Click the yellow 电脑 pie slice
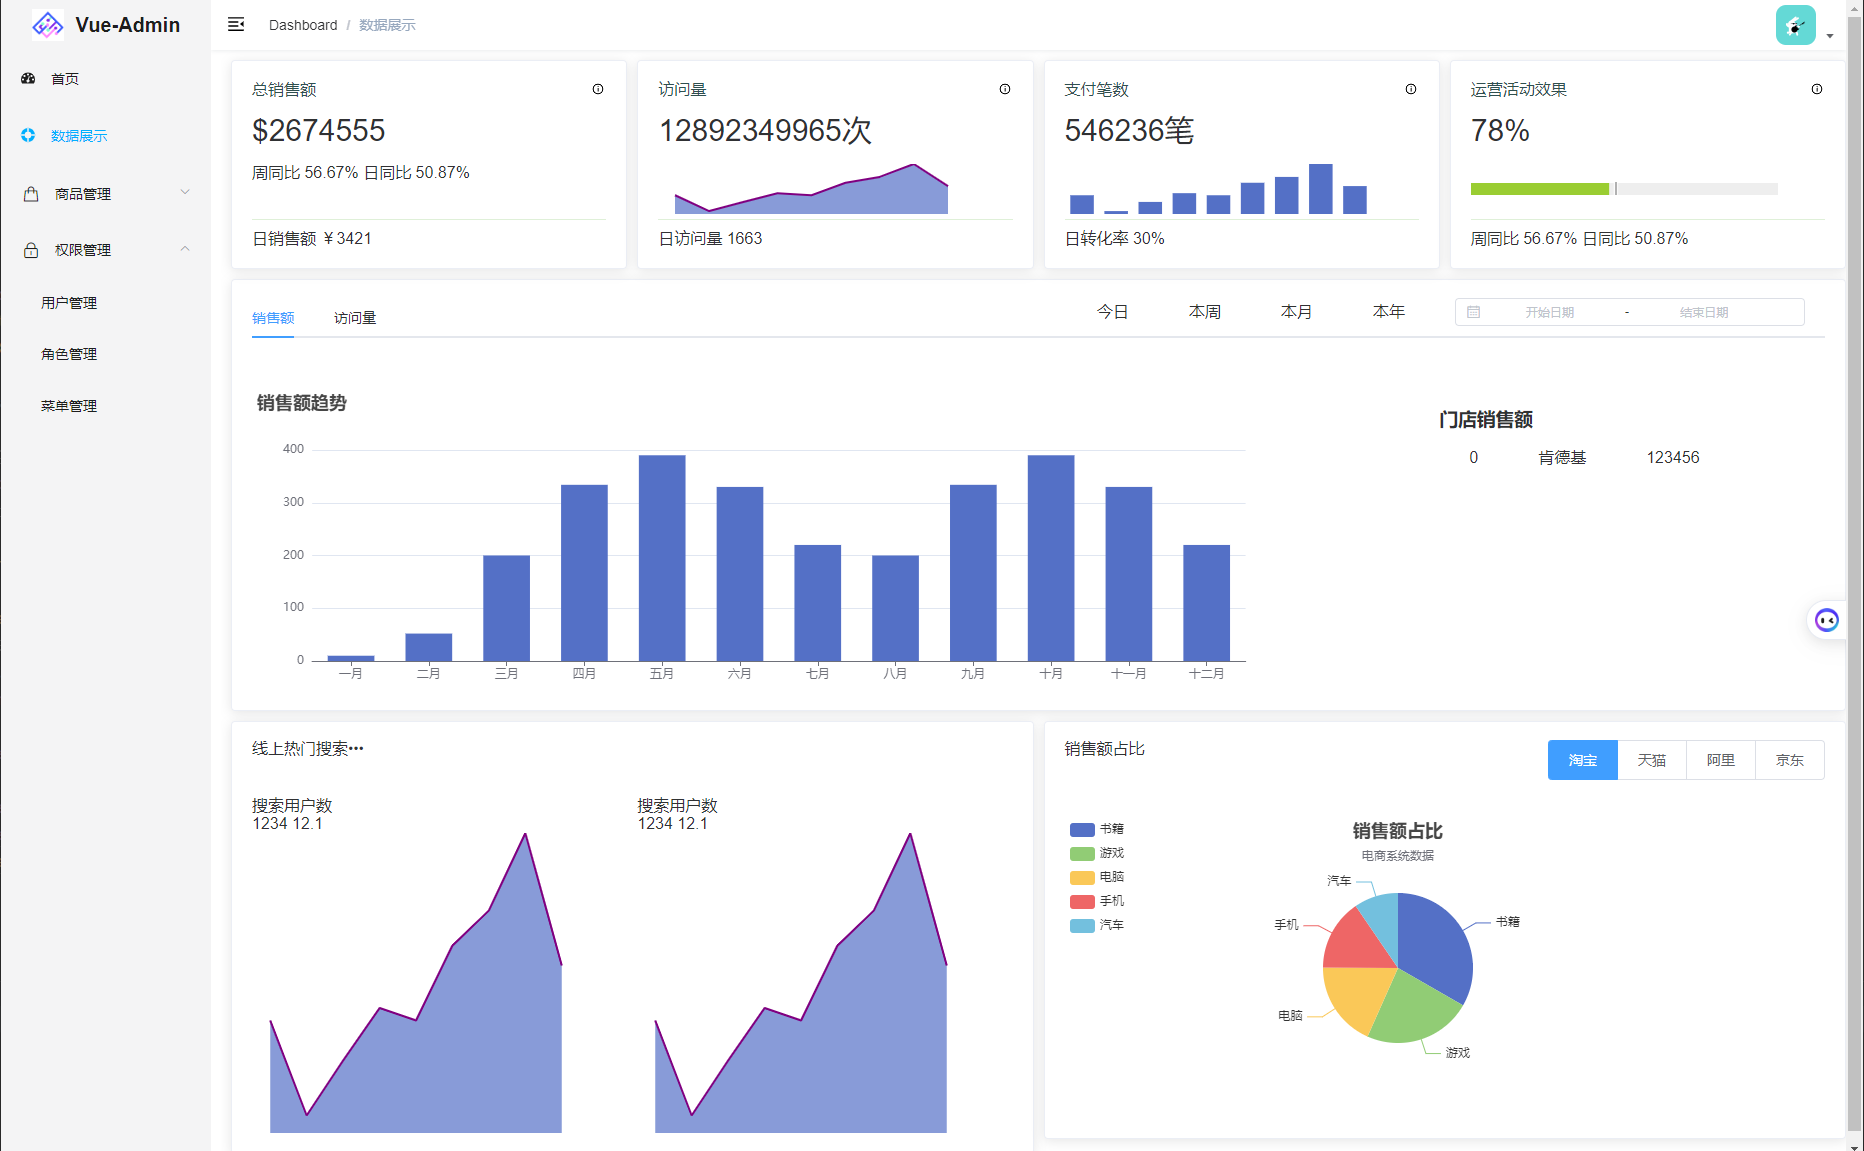1864x1151 pixels. tap(1356, 997)
